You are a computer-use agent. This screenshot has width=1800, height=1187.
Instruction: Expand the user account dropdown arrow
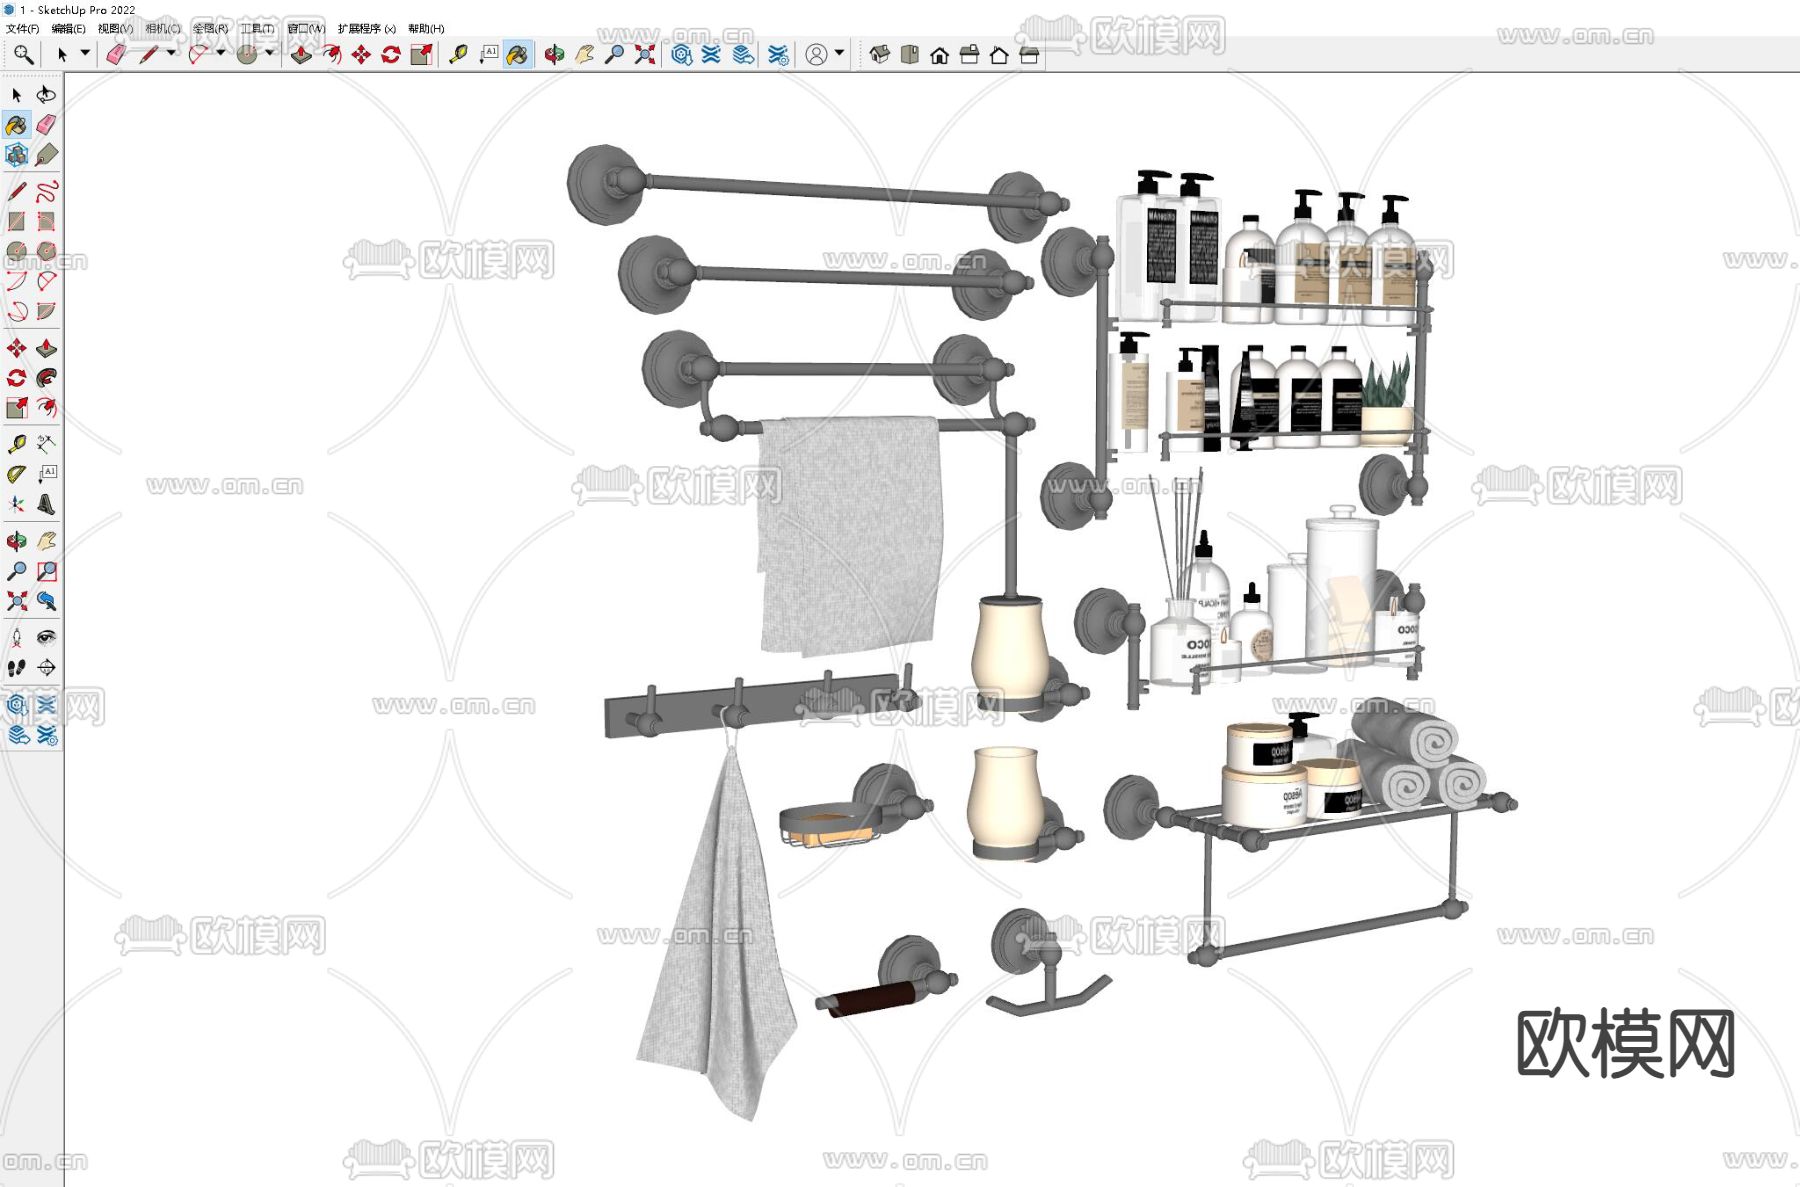(x=839, y=53)
